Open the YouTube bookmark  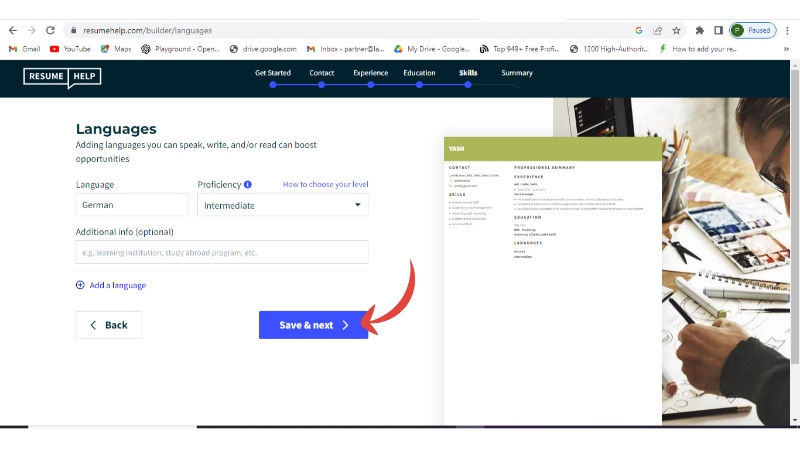tap(70, 48)
